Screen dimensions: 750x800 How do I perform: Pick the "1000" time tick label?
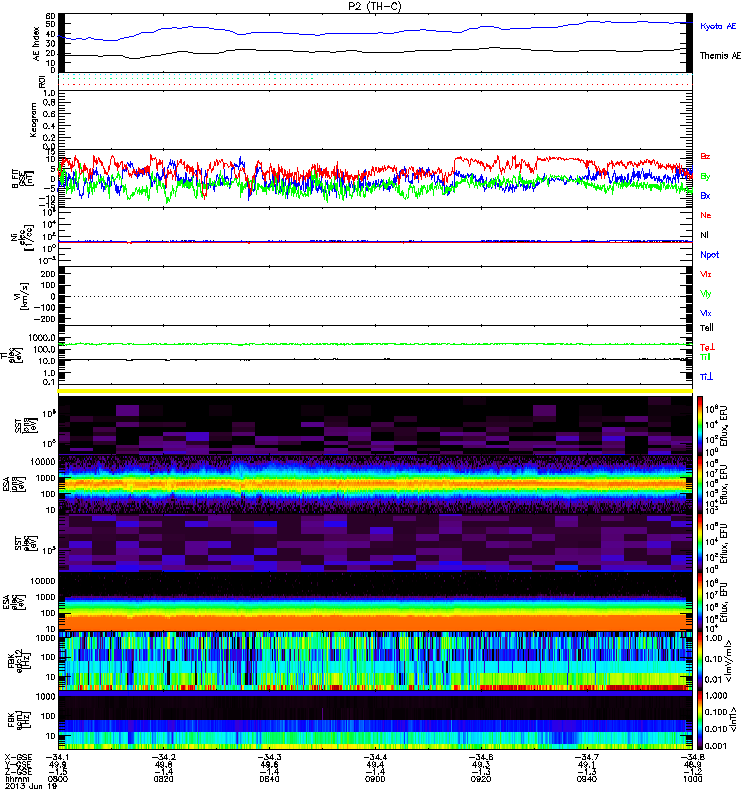692,779
